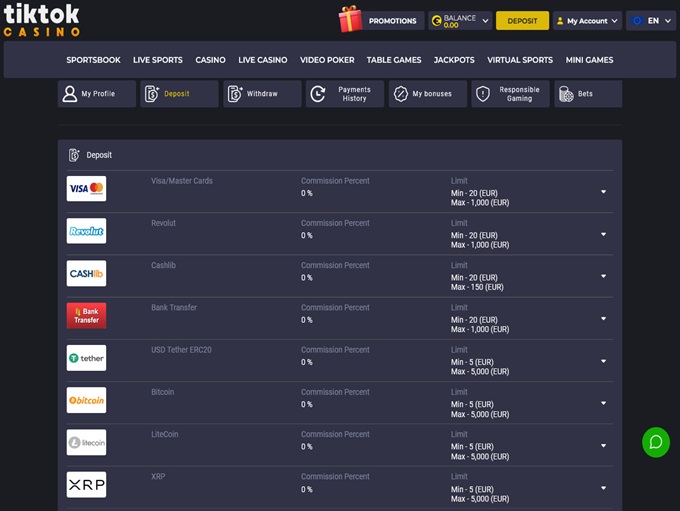Open the EN language selector
The width and height of the screenshot is (680, 511).
point(651,21)
